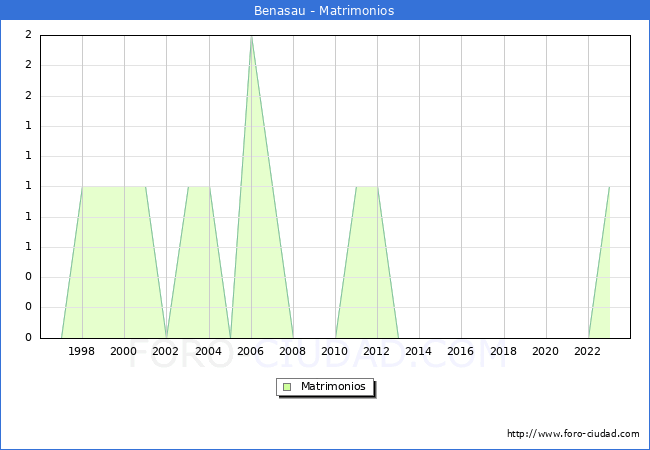The width and height of the screenshot is (650, 450).
Task: Click the 2023 data point at chart end
Action: point(609,187)
